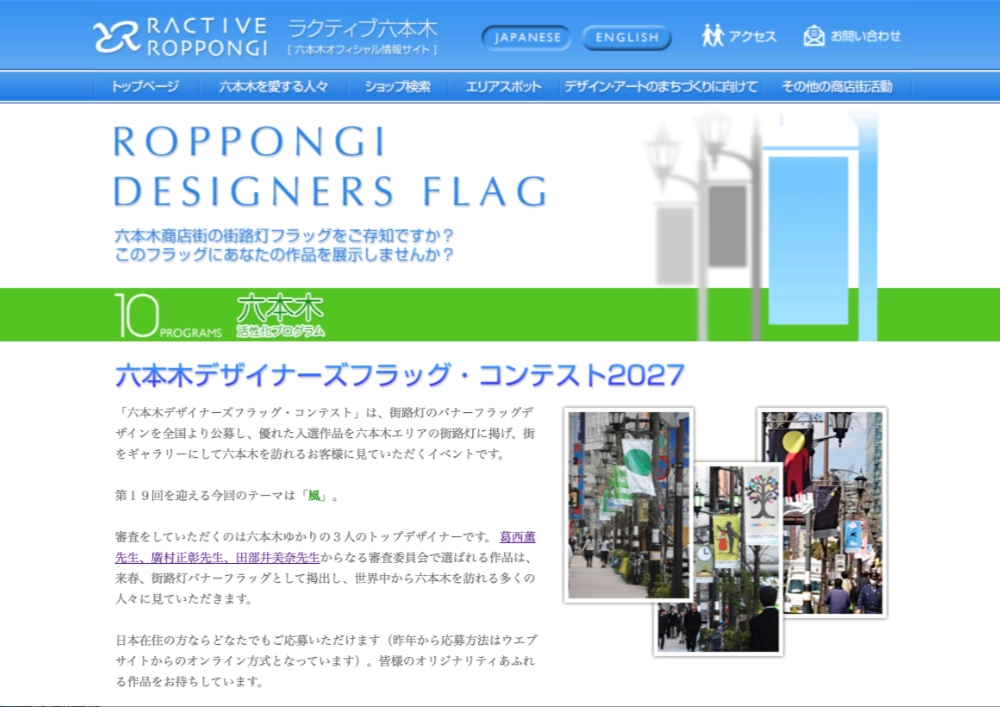The height and width of the screenshot is (707, 1000).
Task: Click the text このフラッグにあなたの作品を展示しませんか？
Action: pos(284,254)
